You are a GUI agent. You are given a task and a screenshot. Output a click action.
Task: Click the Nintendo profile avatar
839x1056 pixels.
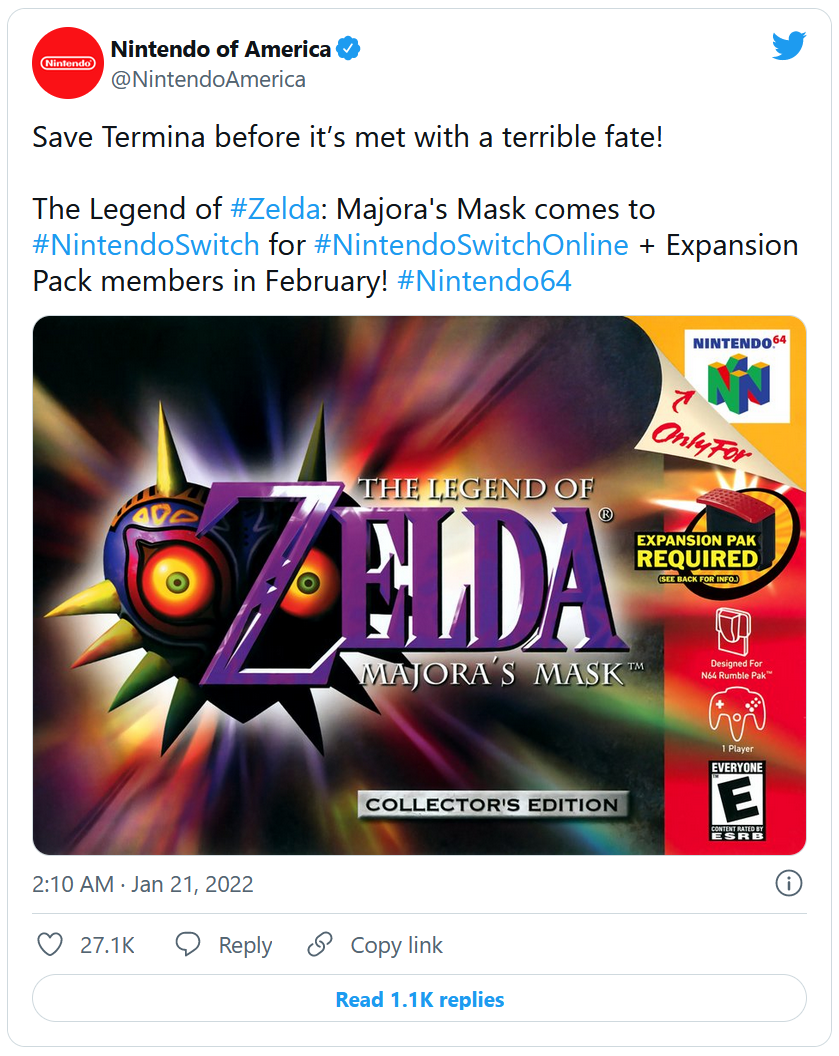point(68,63)
